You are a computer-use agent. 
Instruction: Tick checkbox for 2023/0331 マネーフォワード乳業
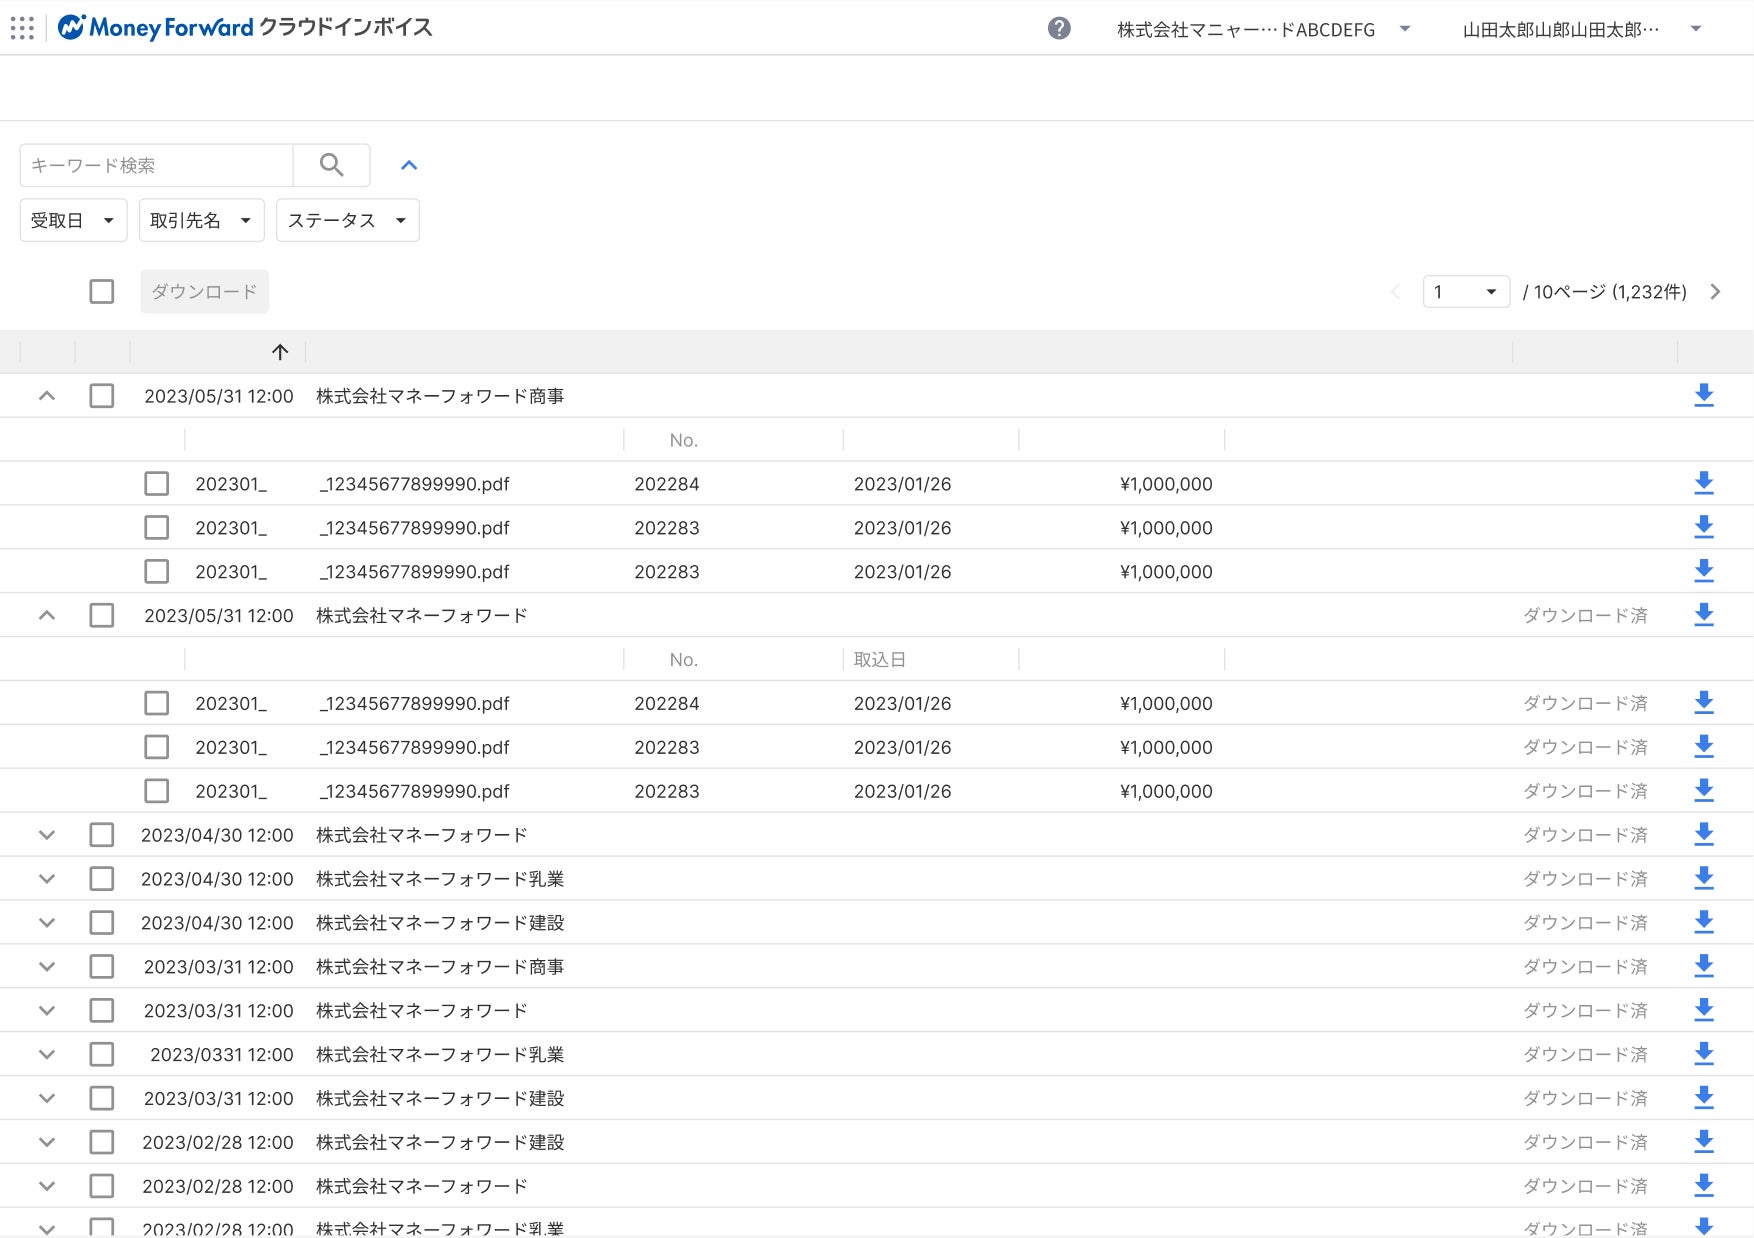pyautogui.click(x=102, y=1055)
